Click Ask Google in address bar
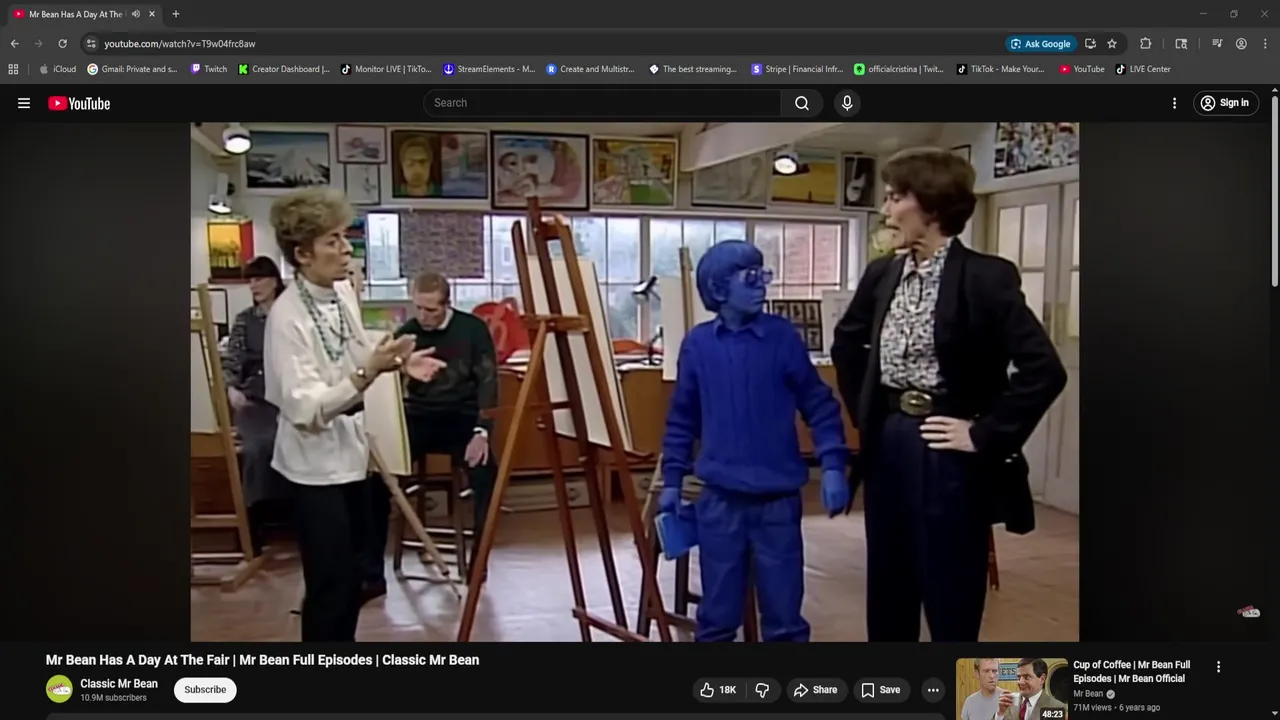The width and height of the screenshot is (1280, 720). click(x=1041, y=44)
